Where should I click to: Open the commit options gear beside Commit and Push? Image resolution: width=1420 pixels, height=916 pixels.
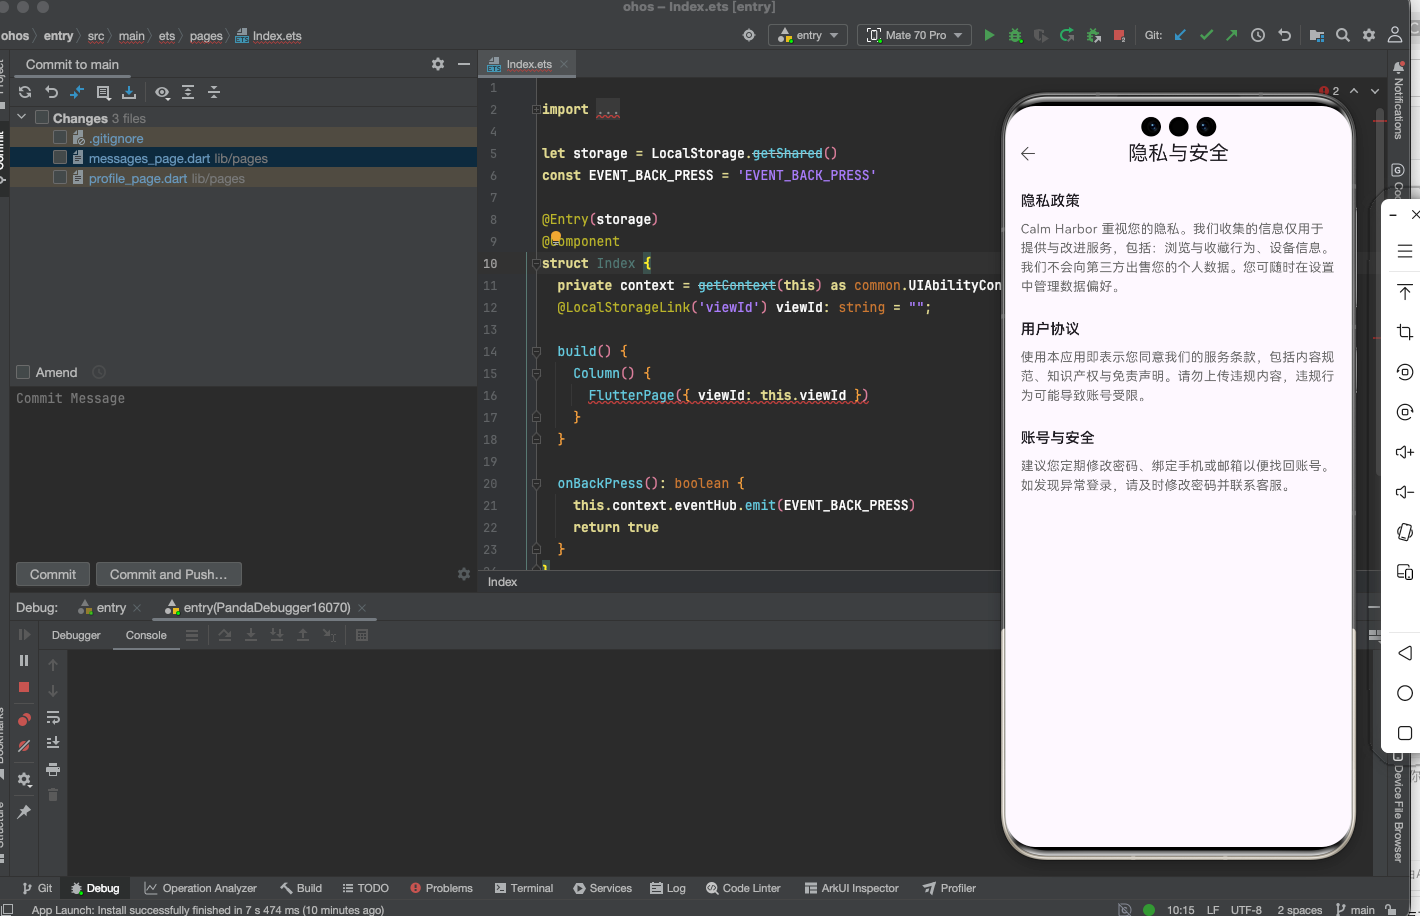coord(464,574)
